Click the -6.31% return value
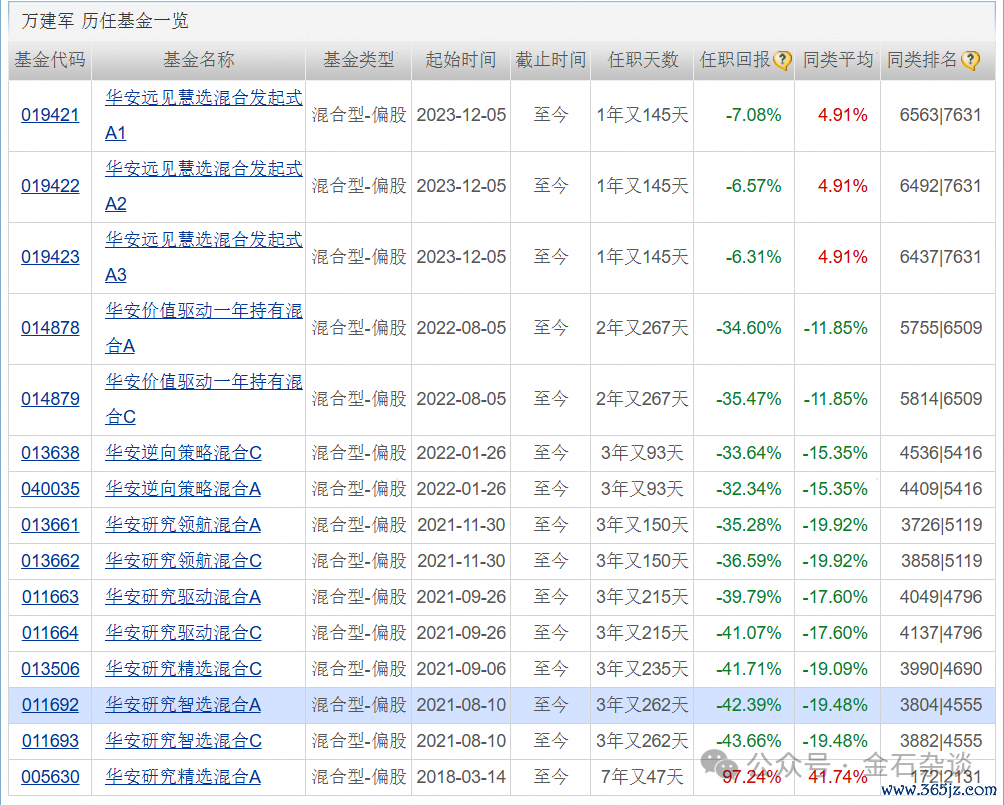 coord(754,257)
